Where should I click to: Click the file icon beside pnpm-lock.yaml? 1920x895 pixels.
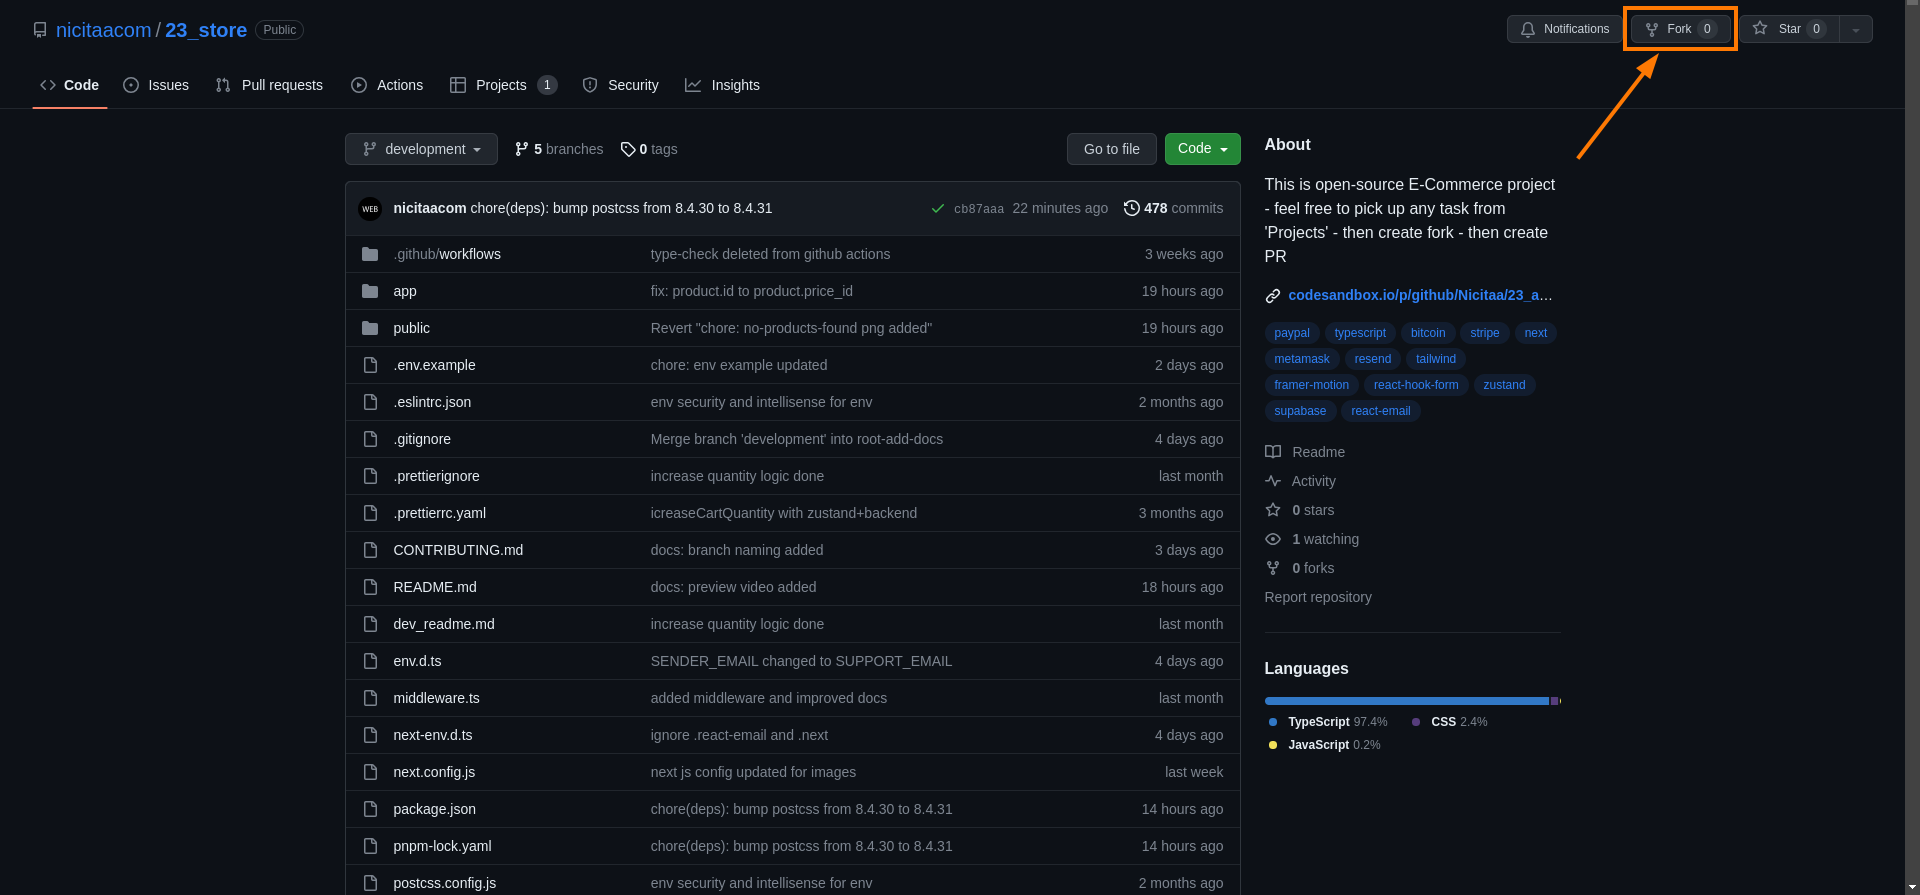tap(370, 846)
